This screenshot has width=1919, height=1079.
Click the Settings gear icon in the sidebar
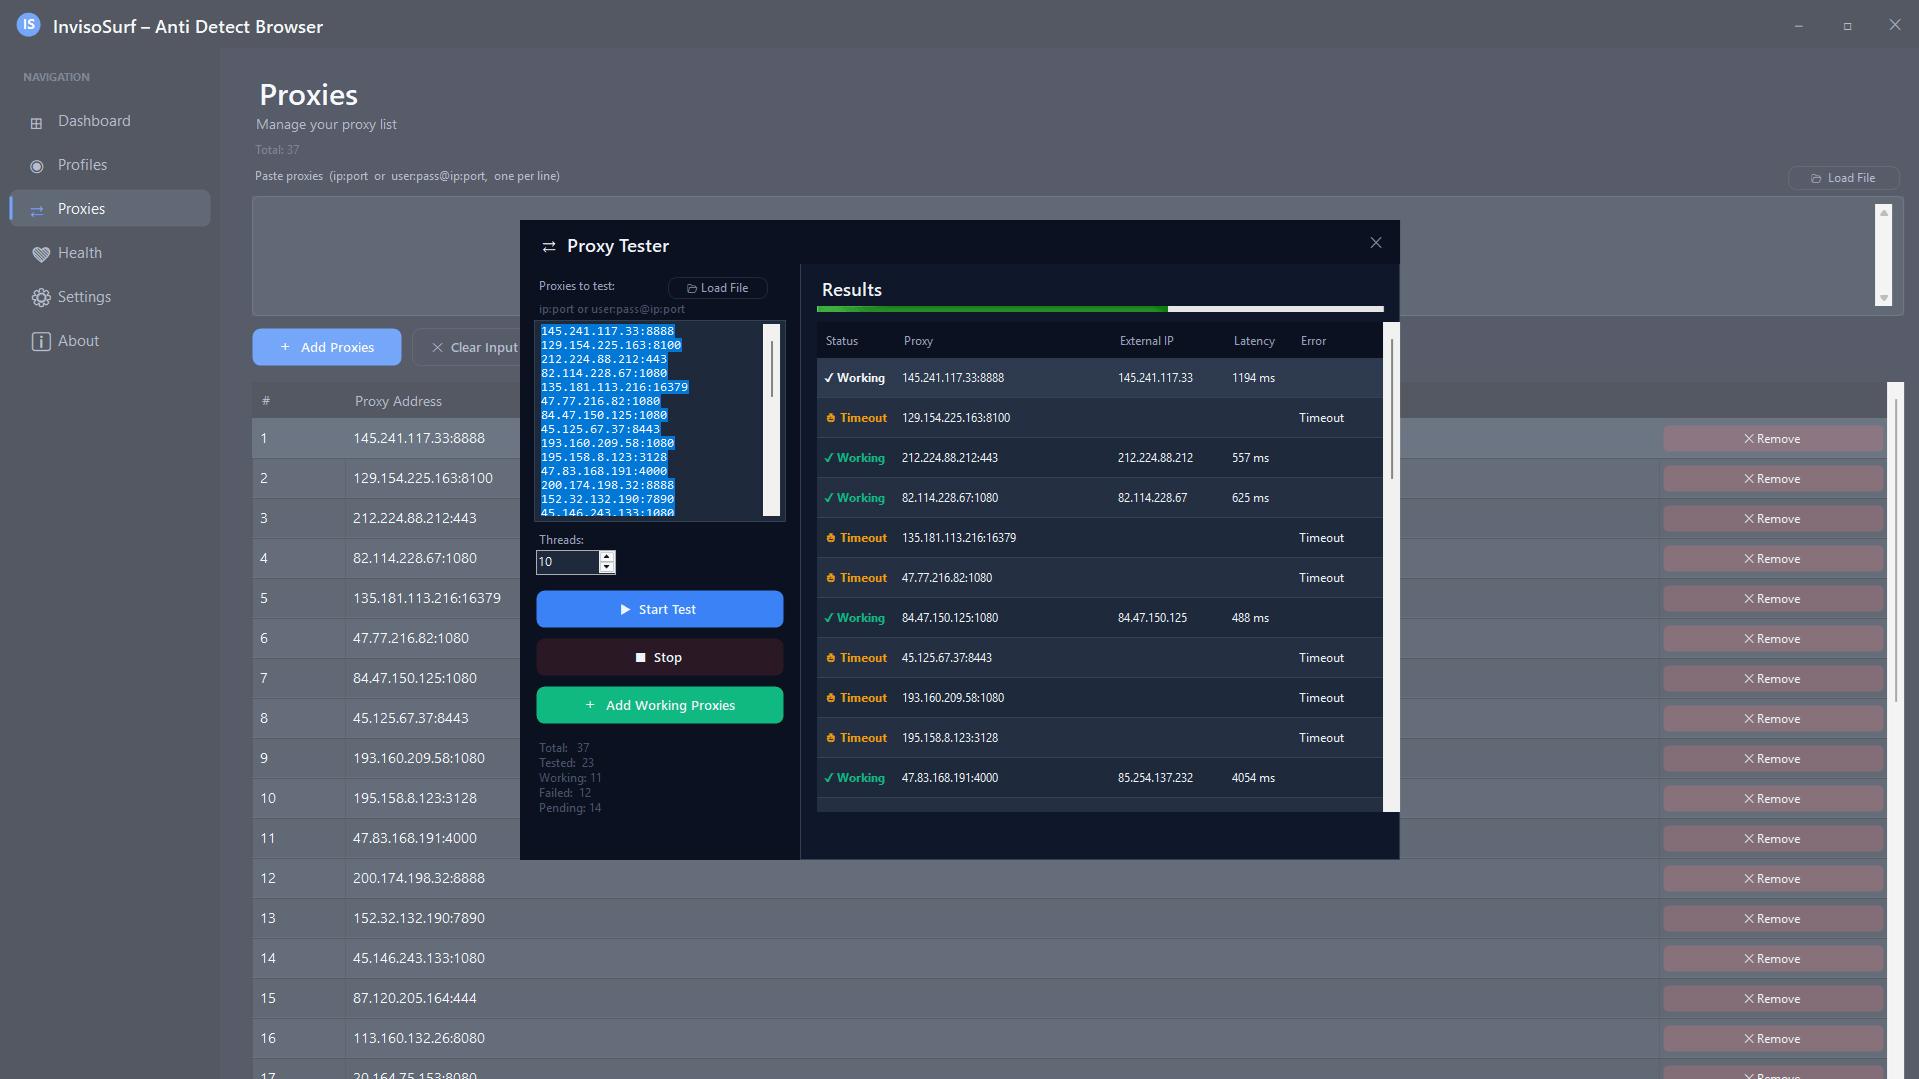40,297
